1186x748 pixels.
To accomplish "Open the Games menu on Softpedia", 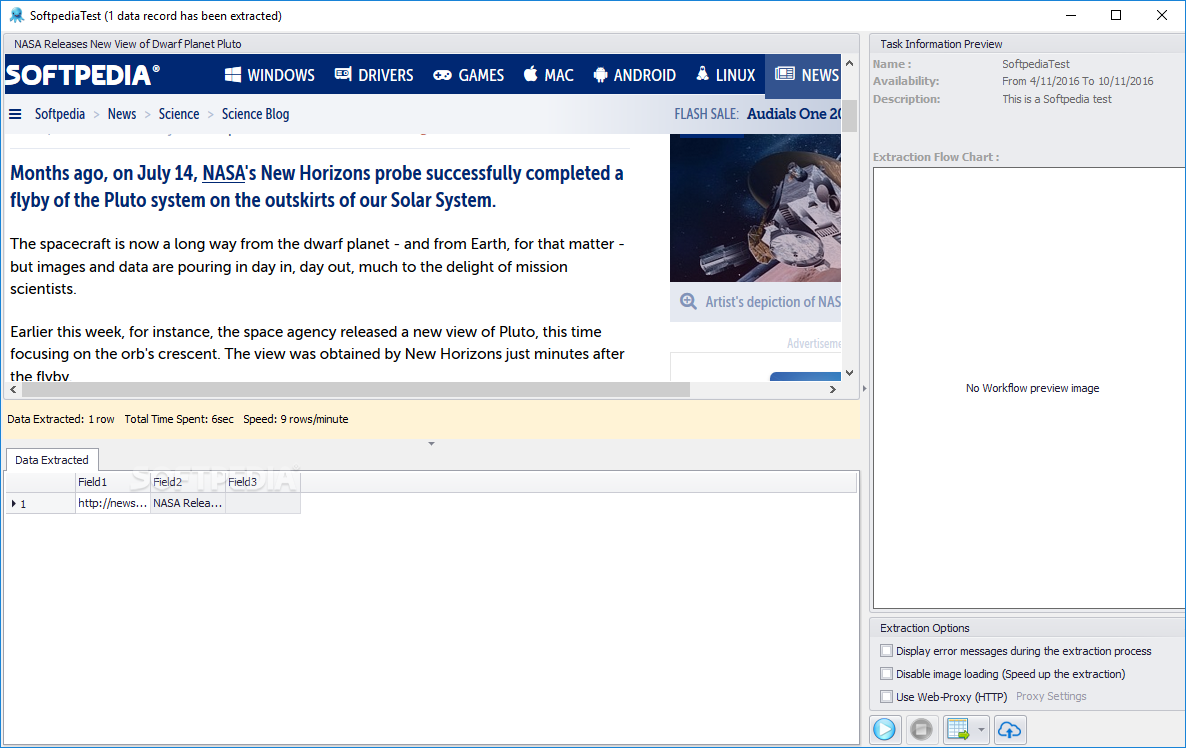I will click(468, 75).
